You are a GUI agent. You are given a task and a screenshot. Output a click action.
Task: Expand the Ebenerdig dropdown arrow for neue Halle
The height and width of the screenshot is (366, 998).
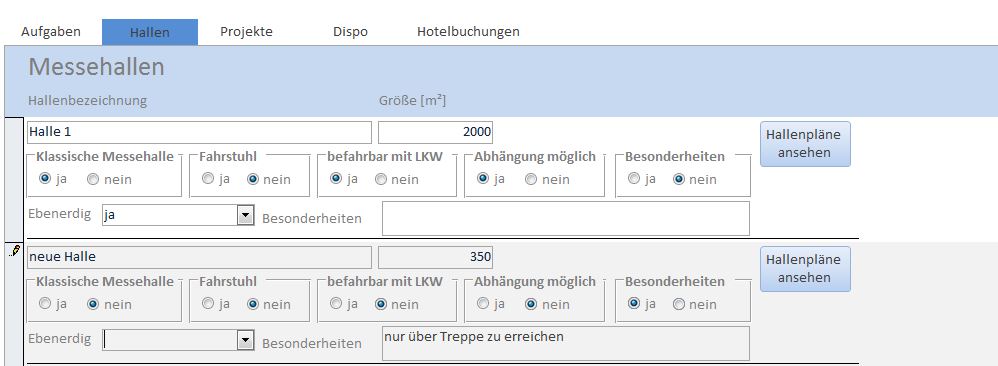pyautogui.click(x=246, y=341)
